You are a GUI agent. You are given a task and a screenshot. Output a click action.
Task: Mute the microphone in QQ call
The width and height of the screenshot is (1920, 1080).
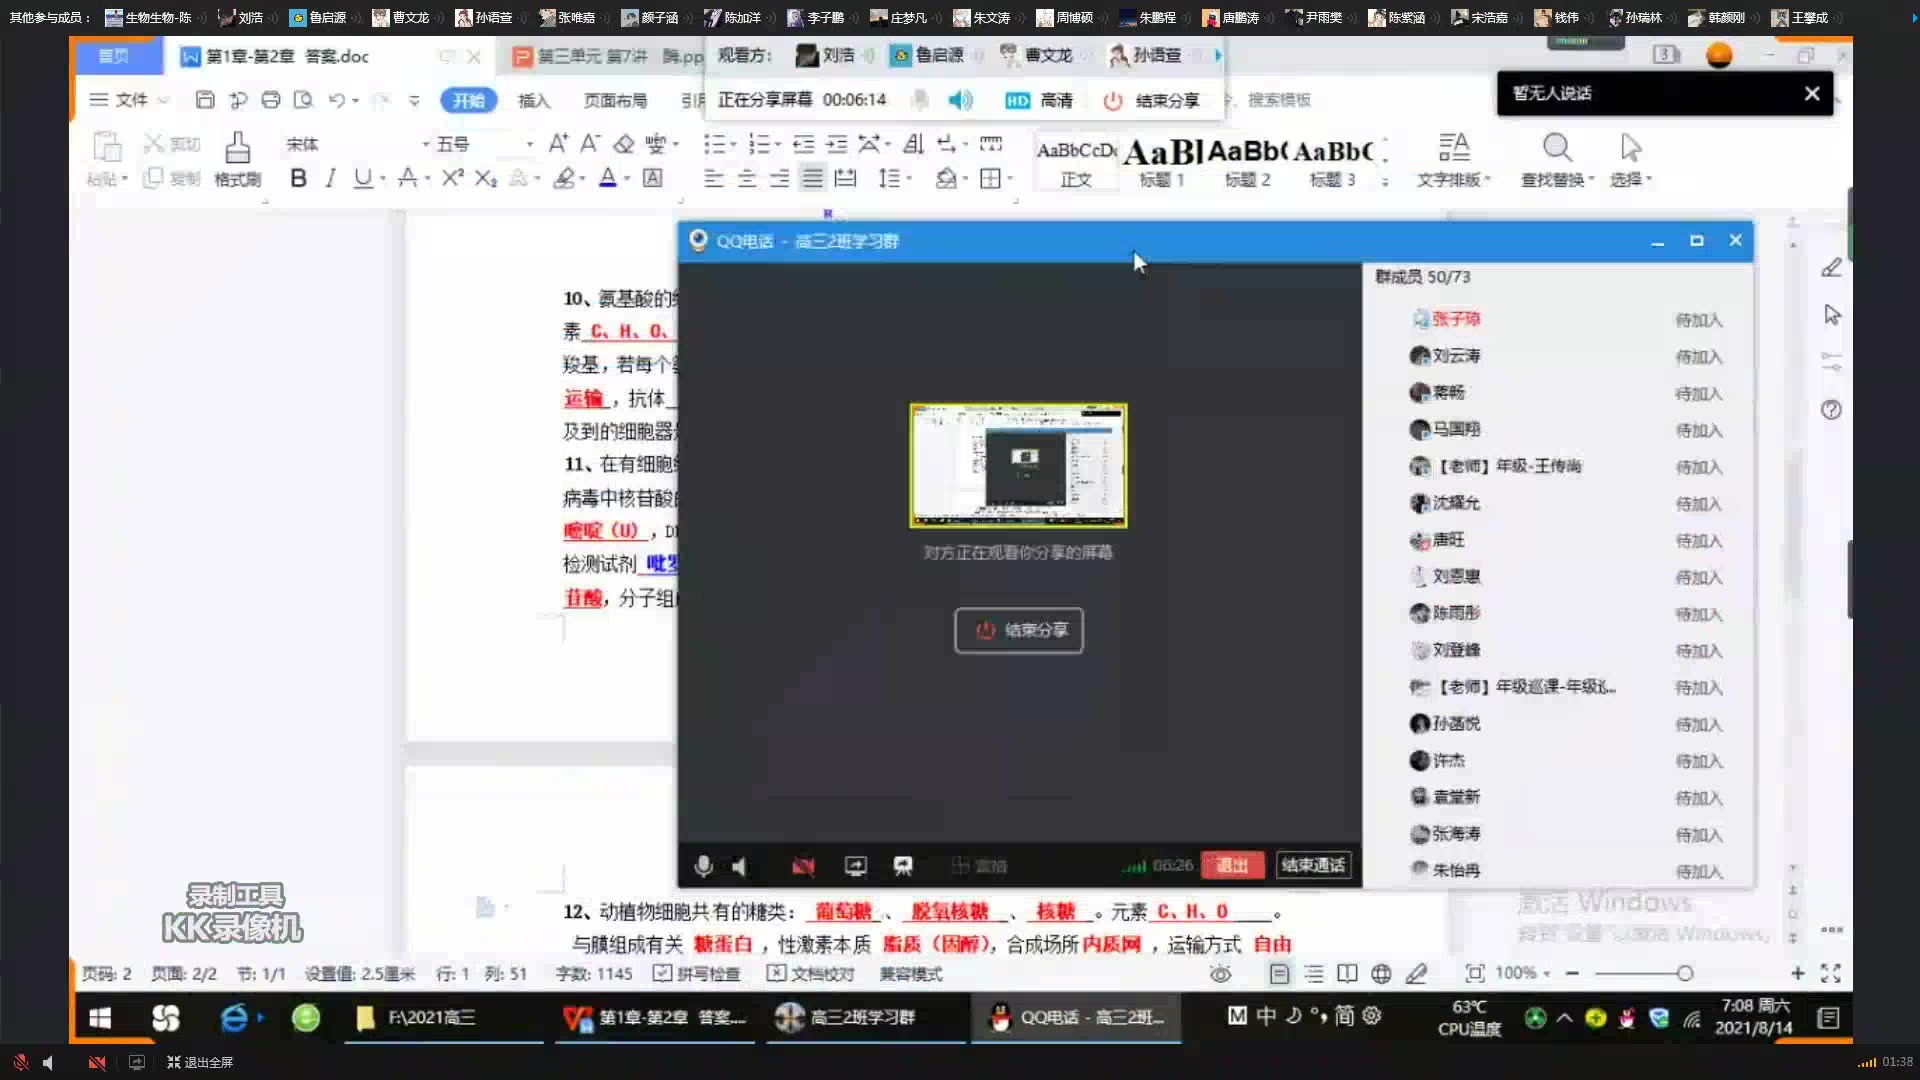point(703,866)
